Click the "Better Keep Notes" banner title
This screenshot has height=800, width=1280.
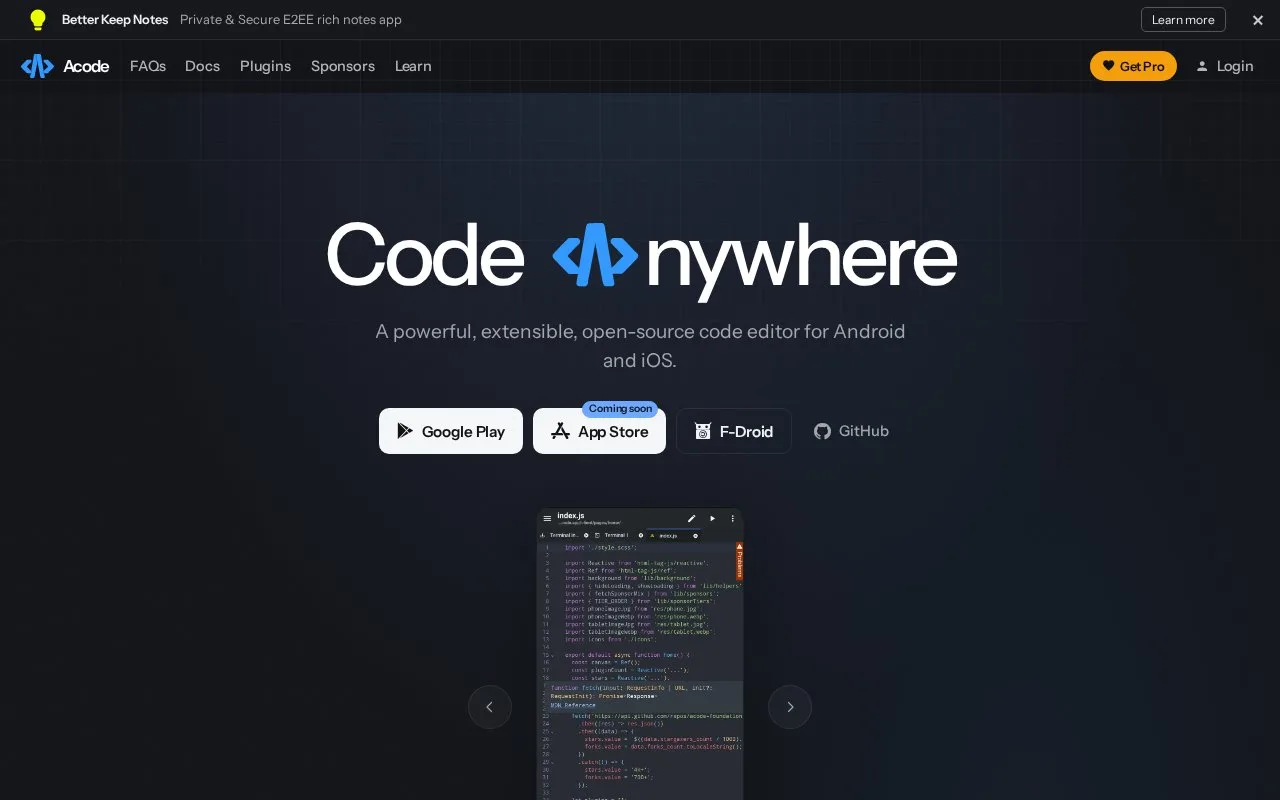pyautogui.click(x=115, y=20)
